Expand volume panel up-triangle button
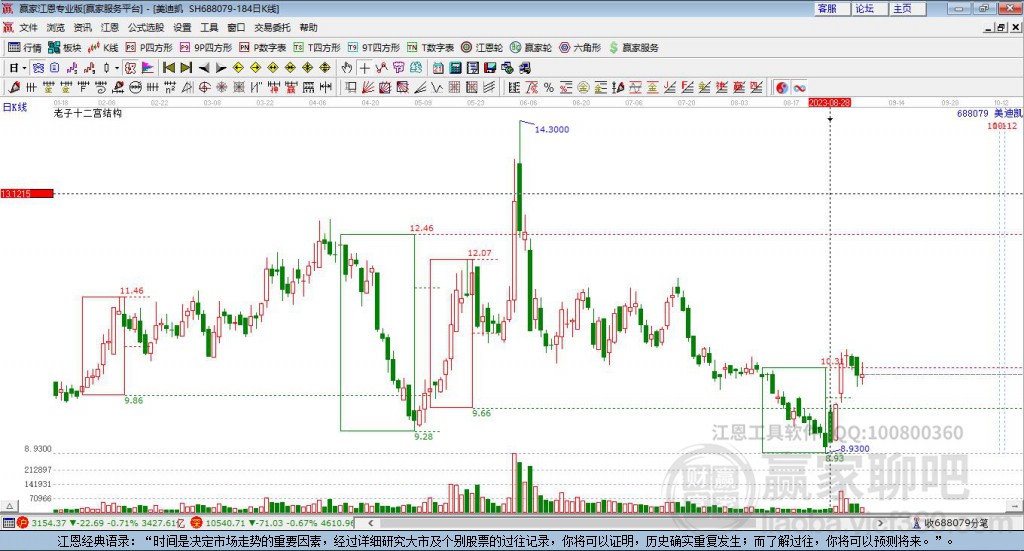Screen dimensions: 1024x551 [9, 506]
